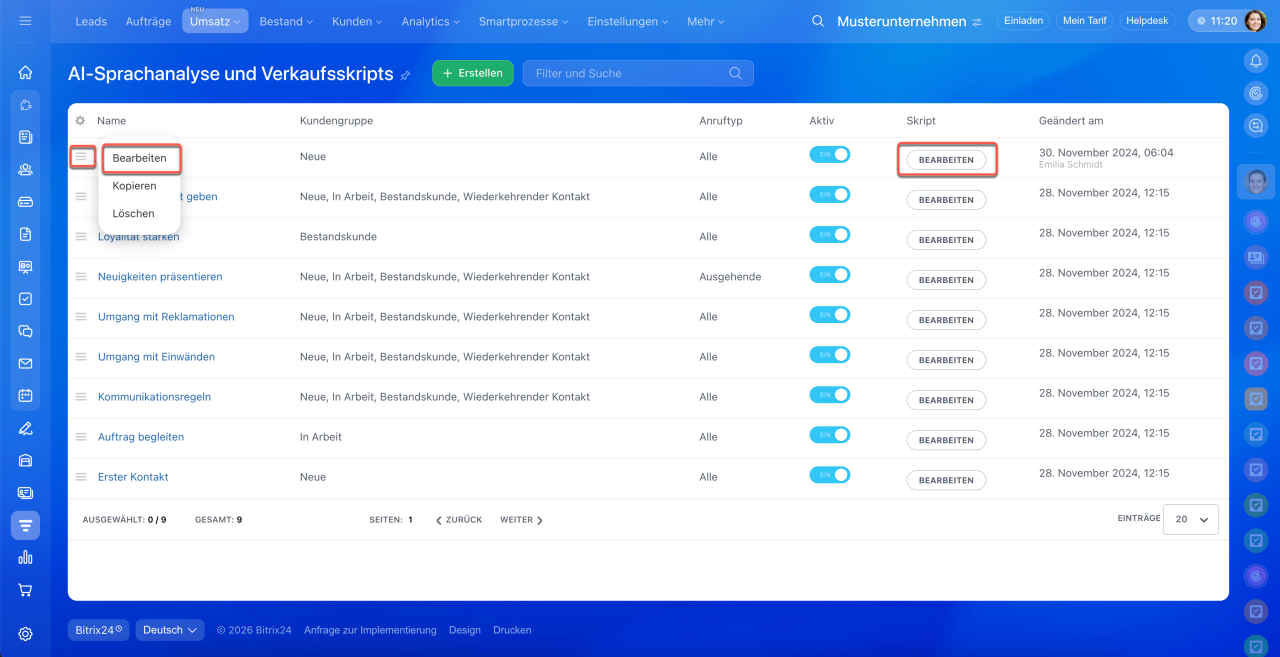Click the green Erstellen button
The image size is (1280, 657).
pos(473,73)
